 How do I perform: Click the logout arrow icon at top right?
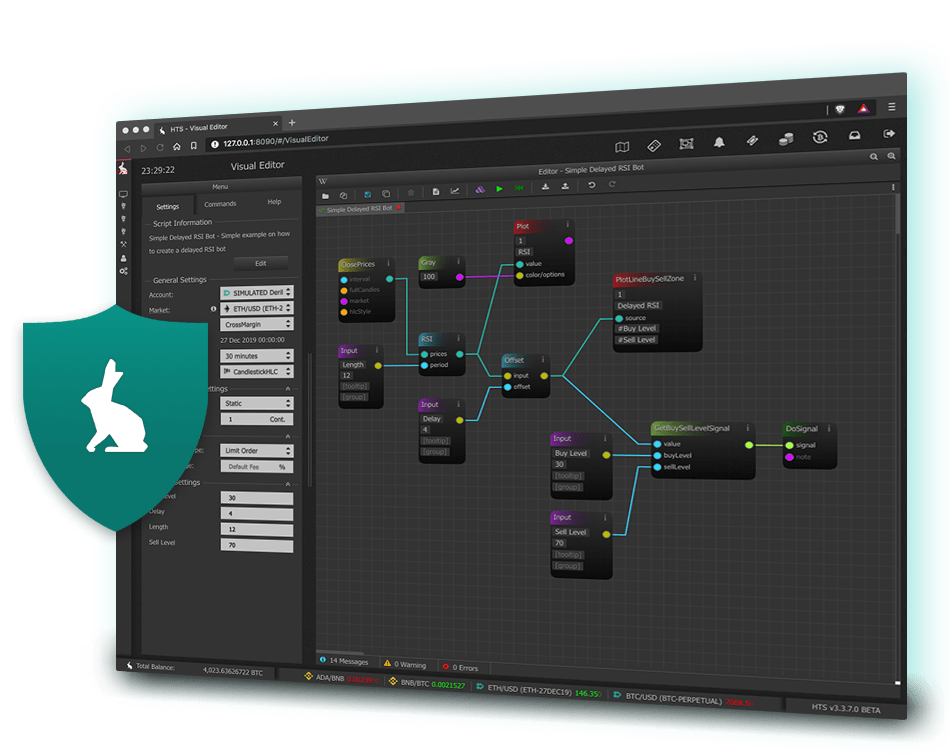pyautogui.click(x=889, y=134)
